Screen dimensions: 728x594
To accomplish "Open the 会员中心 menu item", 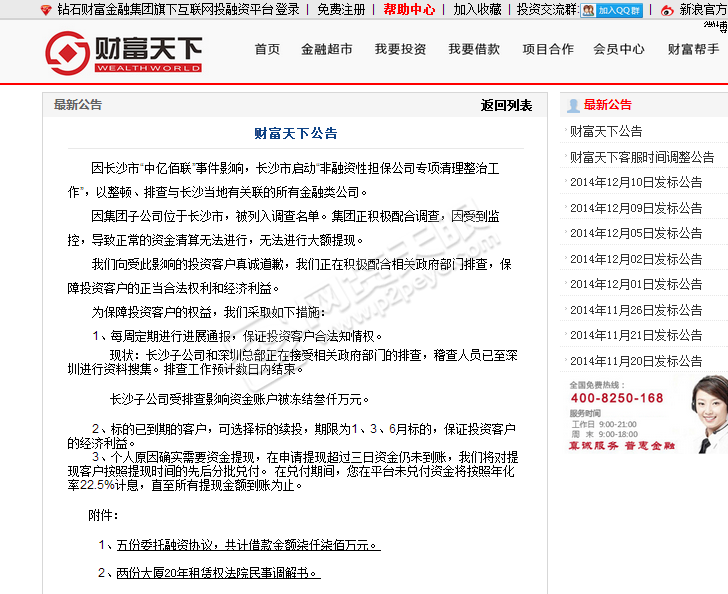I will click(619, 49).
